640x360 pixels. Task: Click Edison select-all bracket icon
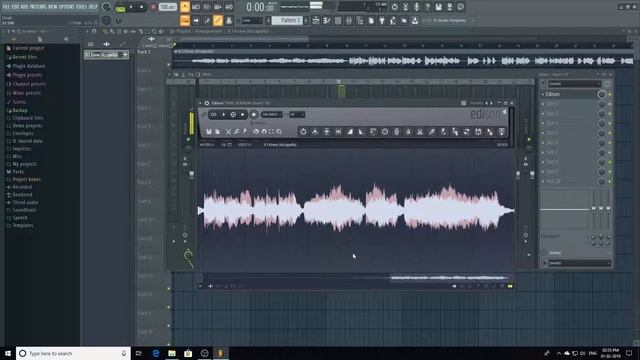[x=271, y=132]
